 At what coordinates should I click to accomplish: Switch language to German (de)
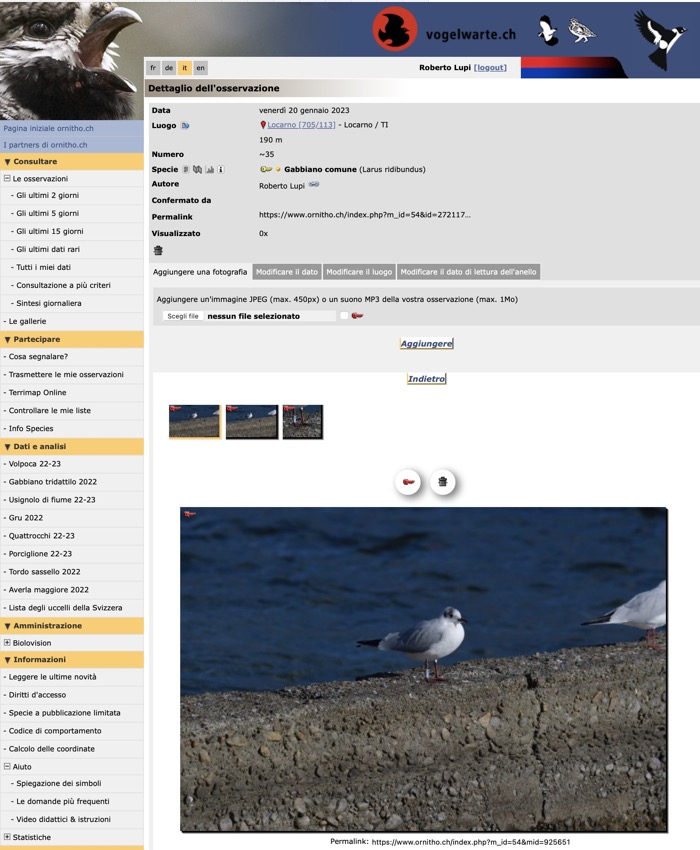click(169, 68)
